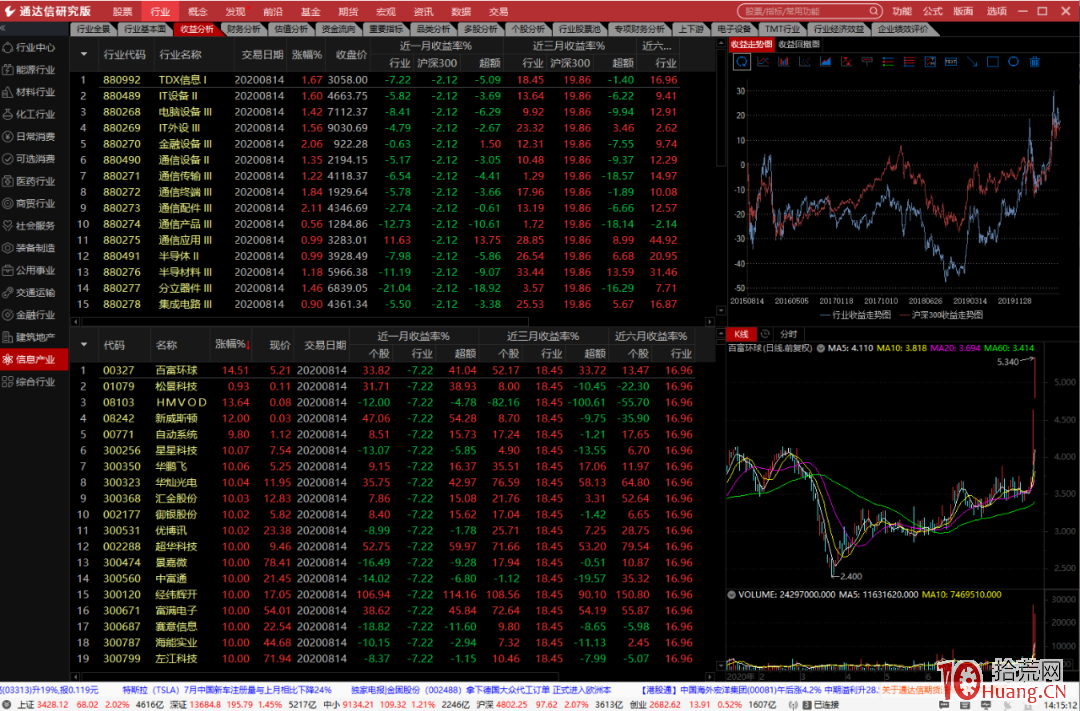Image resolution: width=1080 pixels, height=711 pixels.
Task: Click the checkmark T/H icon in chart toolbar
Action: (x=930, y=62)
